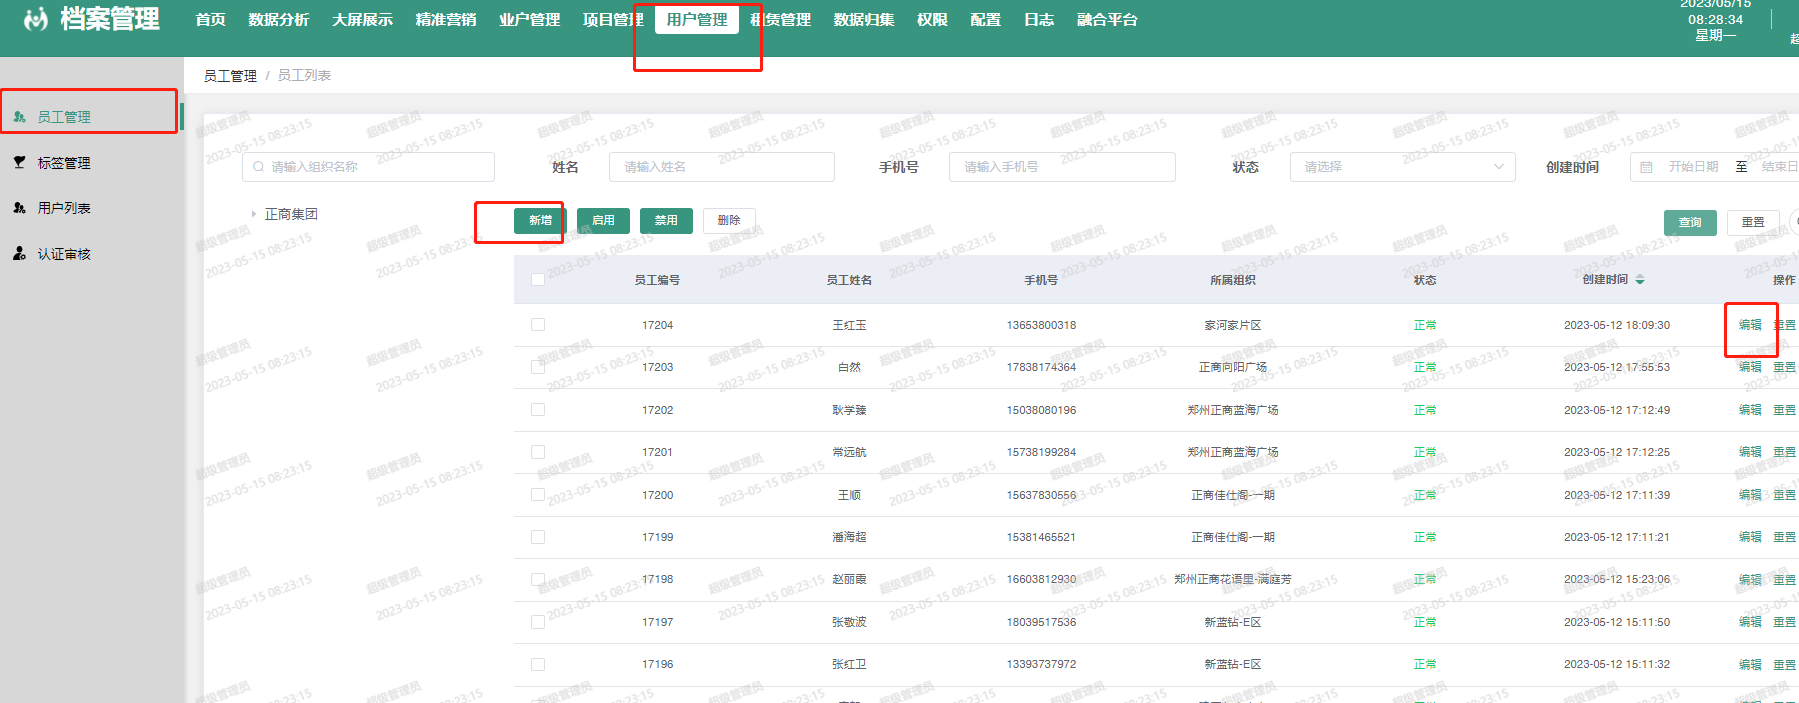The height and width of the screenshot is (703, 1799).
Task: Open the 融合平台 top menu
Action: pyautogui.click(x=1107, y=20)
